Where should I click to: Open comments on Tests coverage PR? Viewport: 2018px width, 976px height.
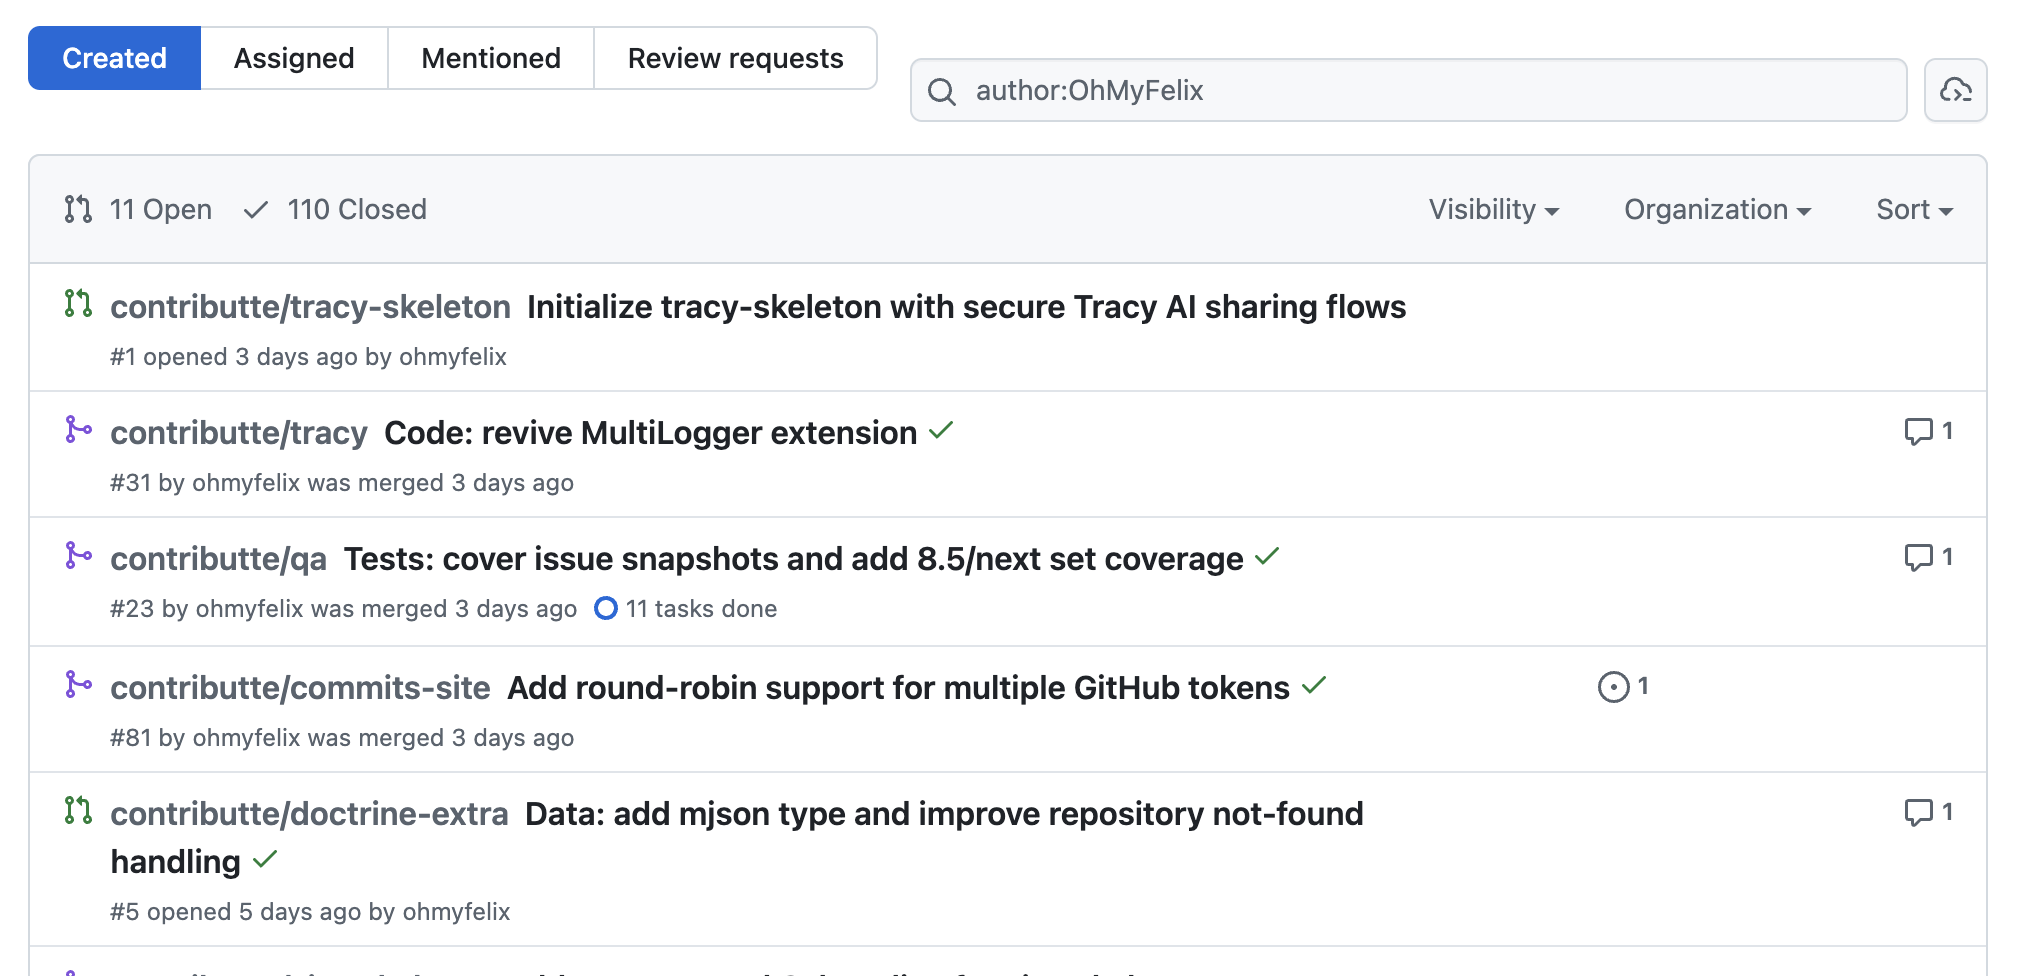[x=1928, y=557]
